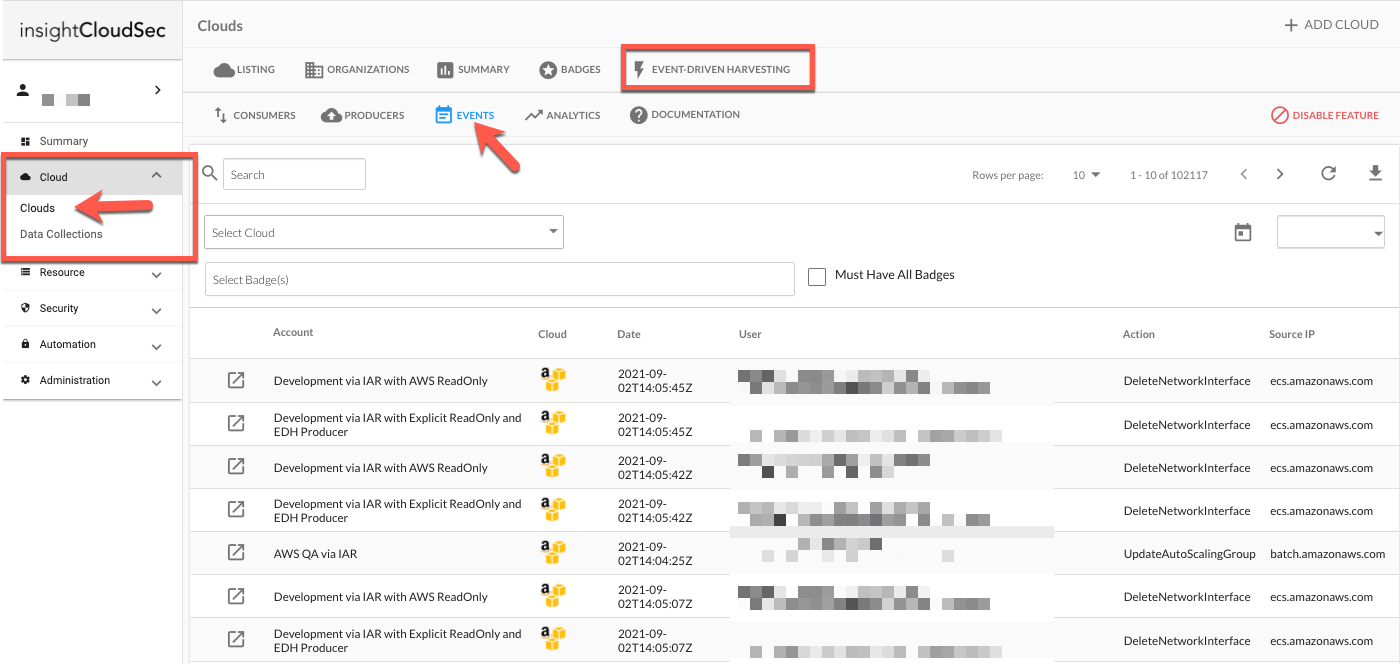
Task: Switch to the Analytics sub-tab
Action: [562, 115]
